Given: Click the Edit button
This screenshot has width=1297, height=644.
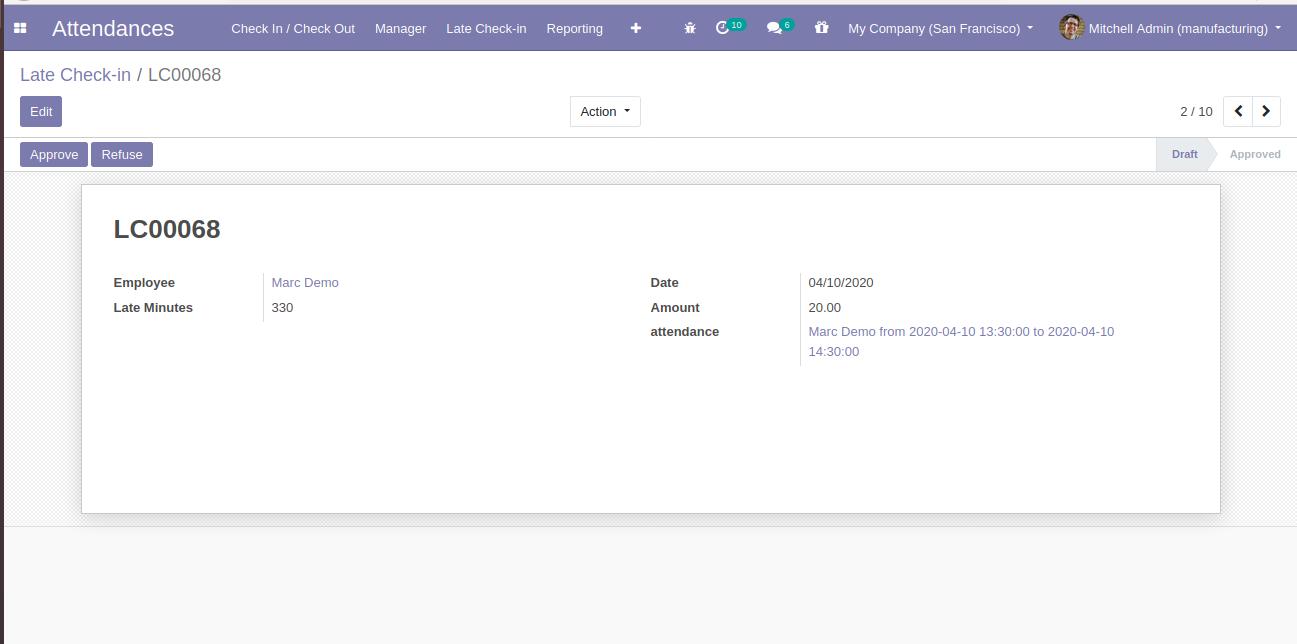Looking at the screenshot, I should pos(41,111).
